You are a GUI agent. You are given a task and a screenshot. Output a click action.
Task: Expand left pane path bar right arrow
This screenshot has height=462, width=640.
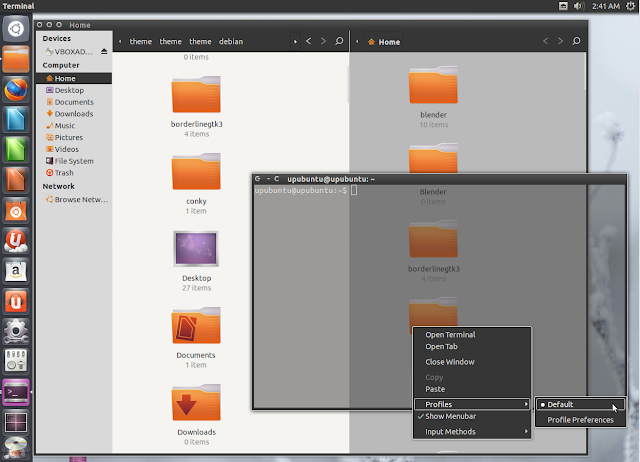tap(295, 42)
